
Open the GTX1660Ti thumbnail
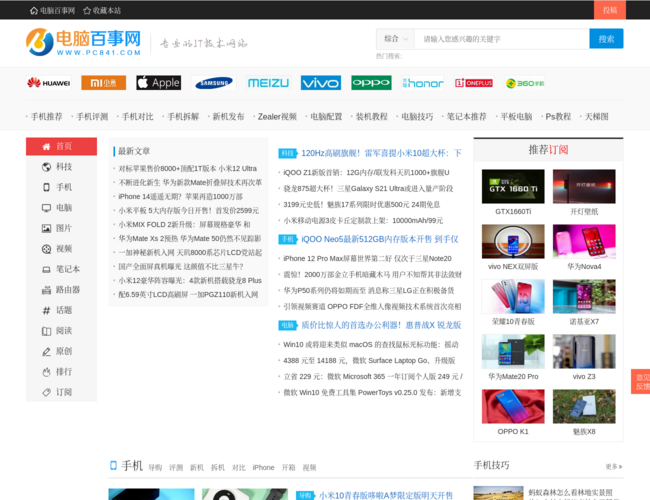[513, 187]
